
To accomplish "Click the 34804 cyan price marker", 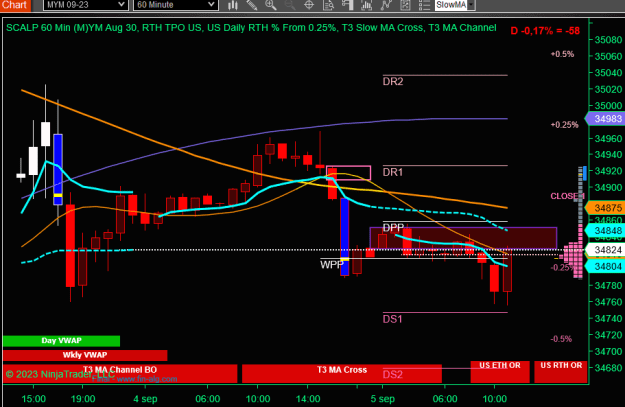I will (605, 266).
